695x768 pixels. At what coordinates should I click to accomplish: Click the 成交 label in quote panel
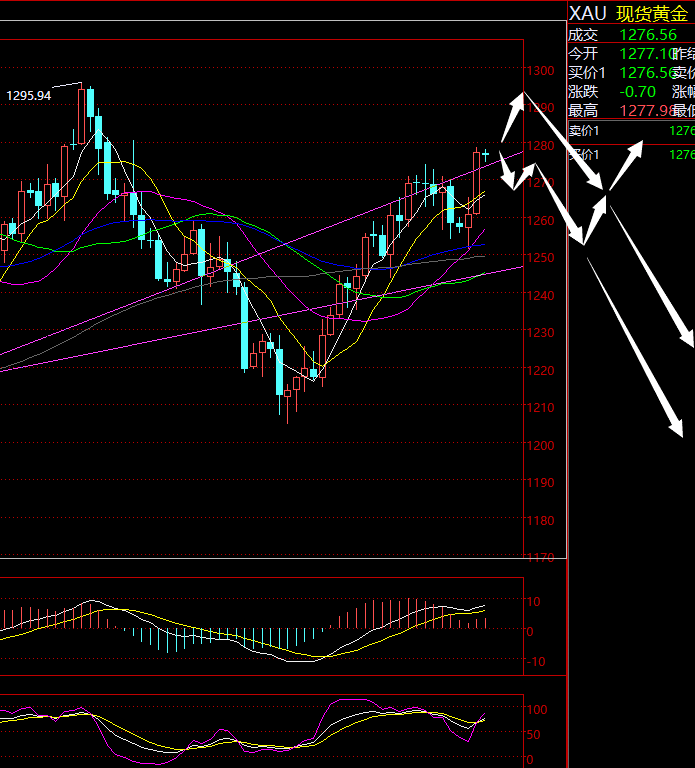click(583, 35)
